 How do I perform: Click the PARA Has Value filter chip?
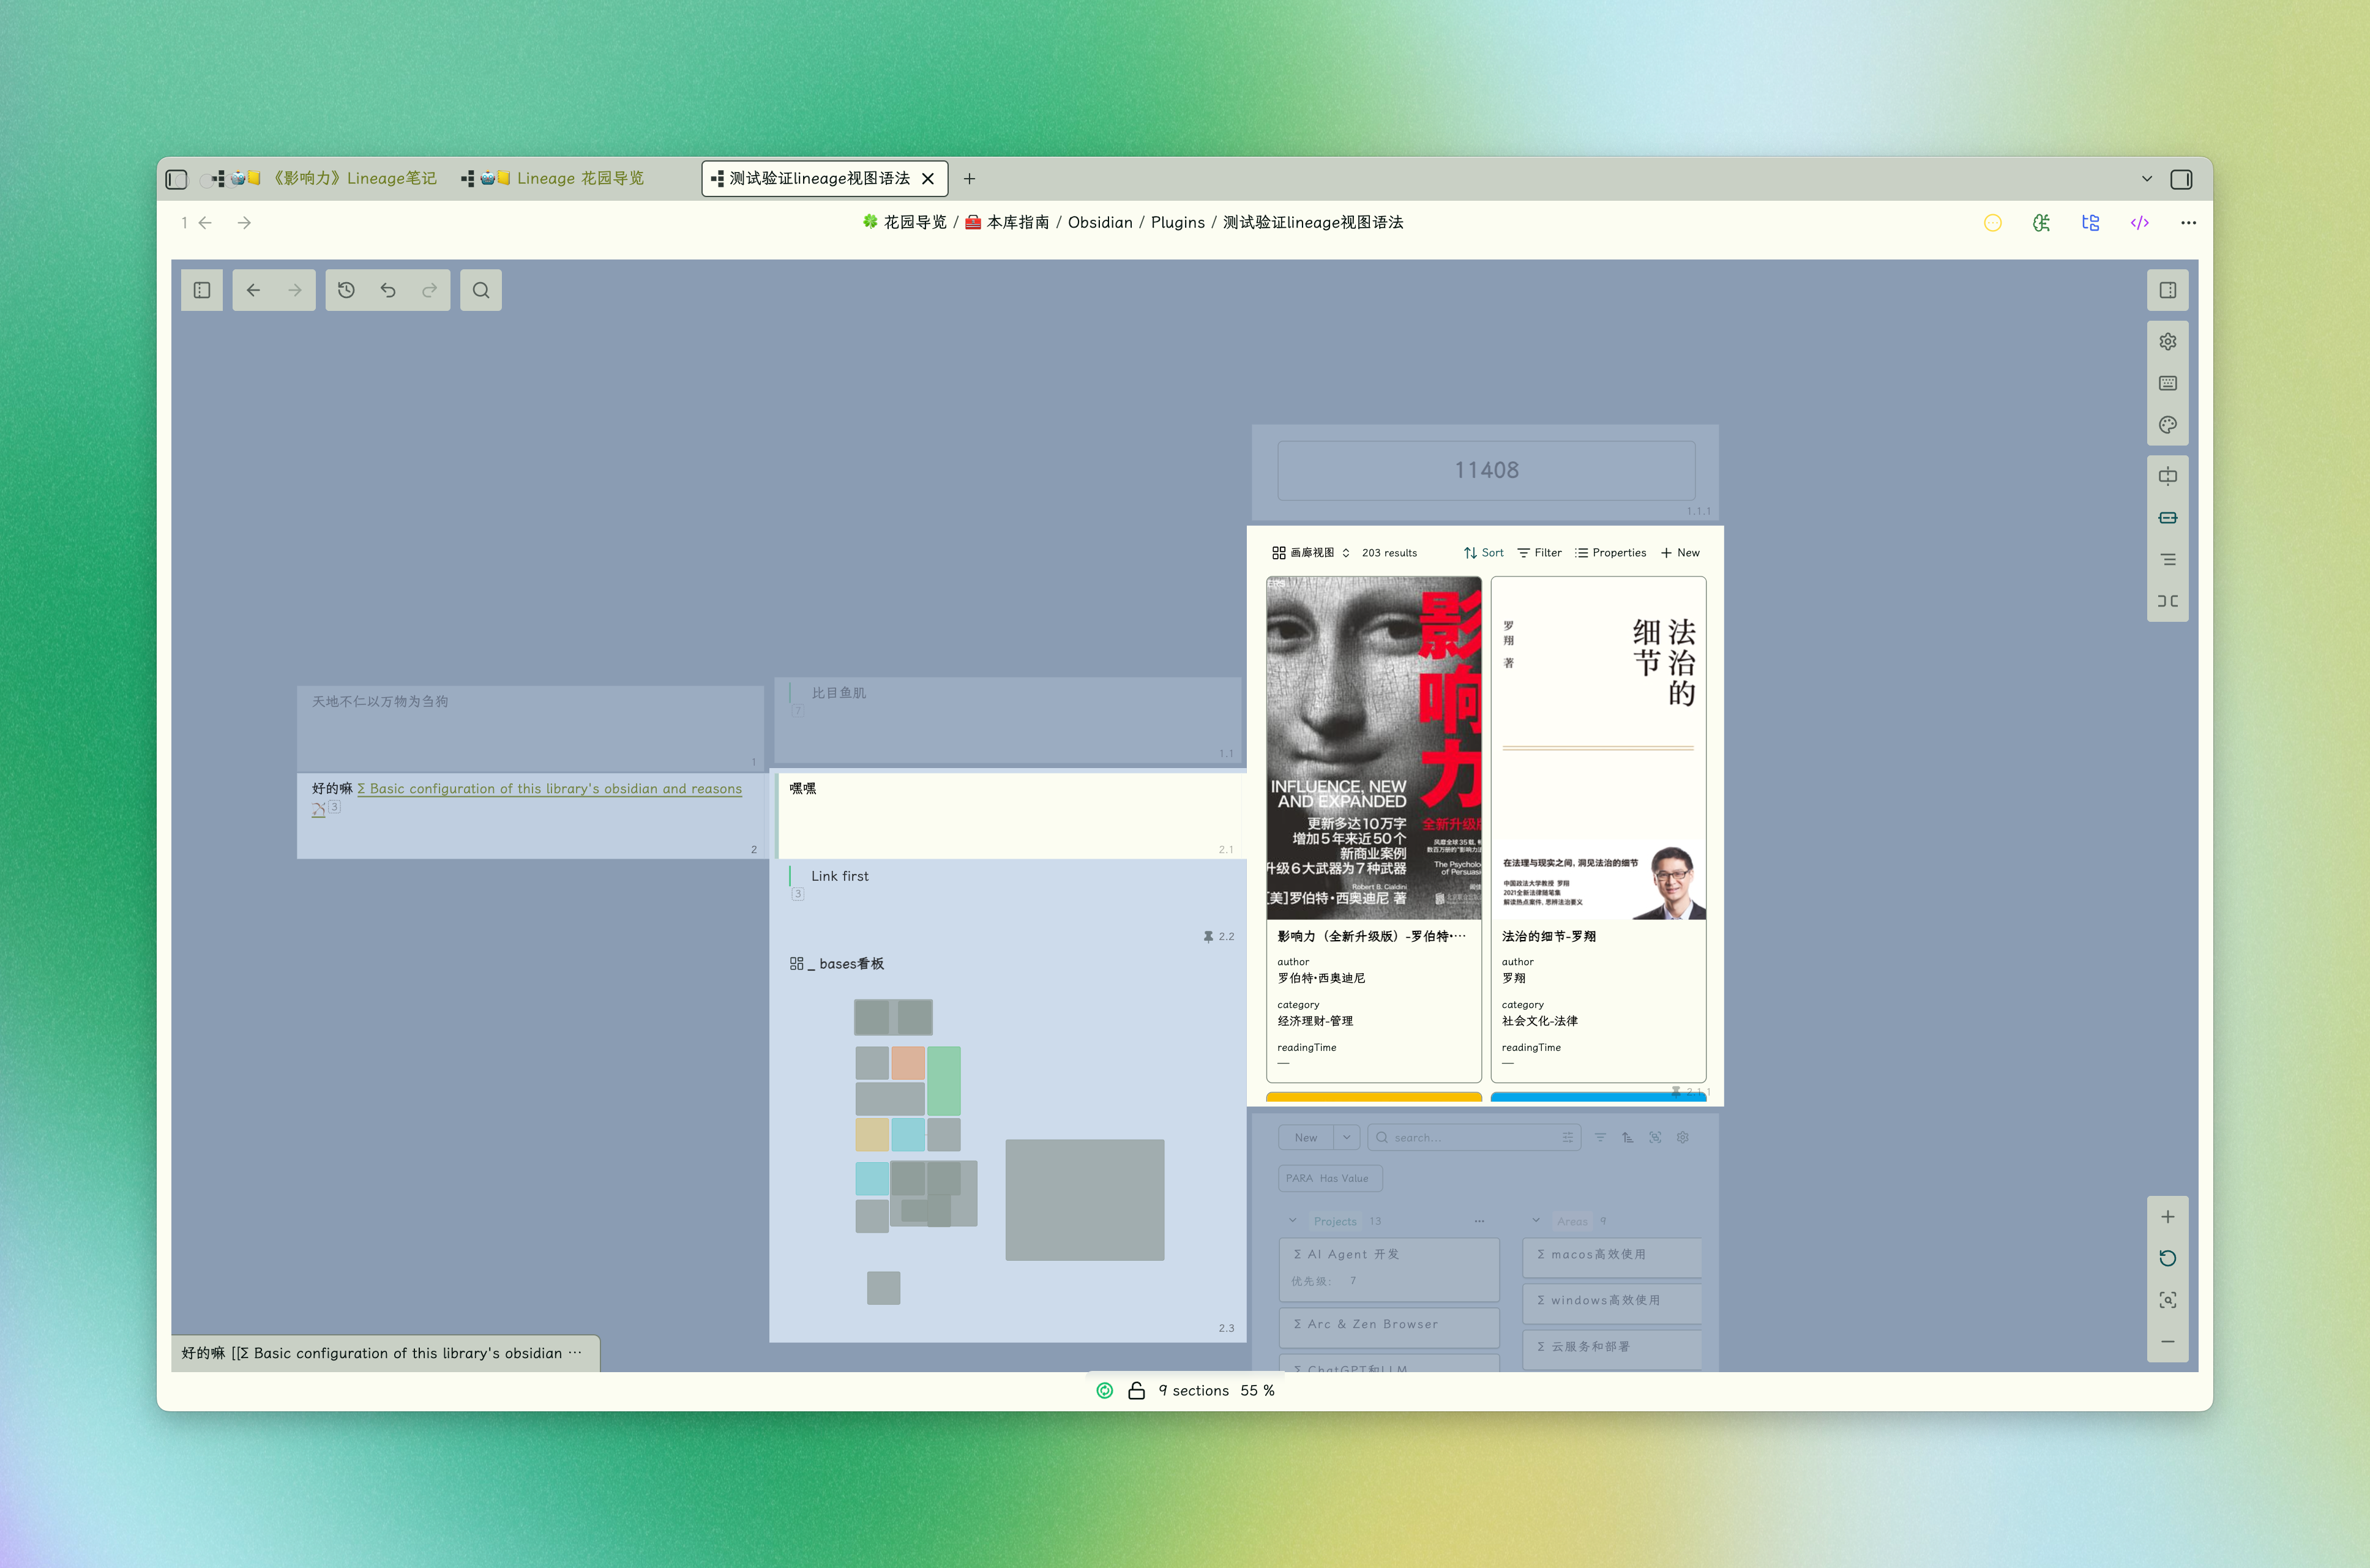click(1330, 1178)
